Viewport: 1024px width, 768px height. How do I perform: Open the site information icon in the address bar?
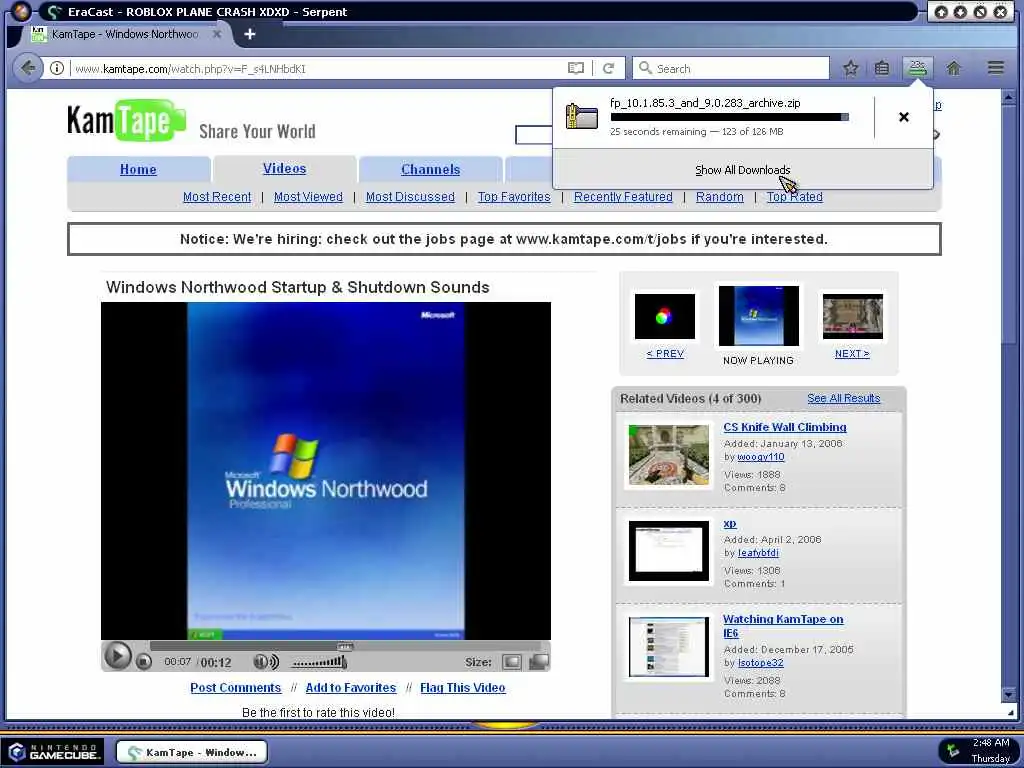(57, 68)
